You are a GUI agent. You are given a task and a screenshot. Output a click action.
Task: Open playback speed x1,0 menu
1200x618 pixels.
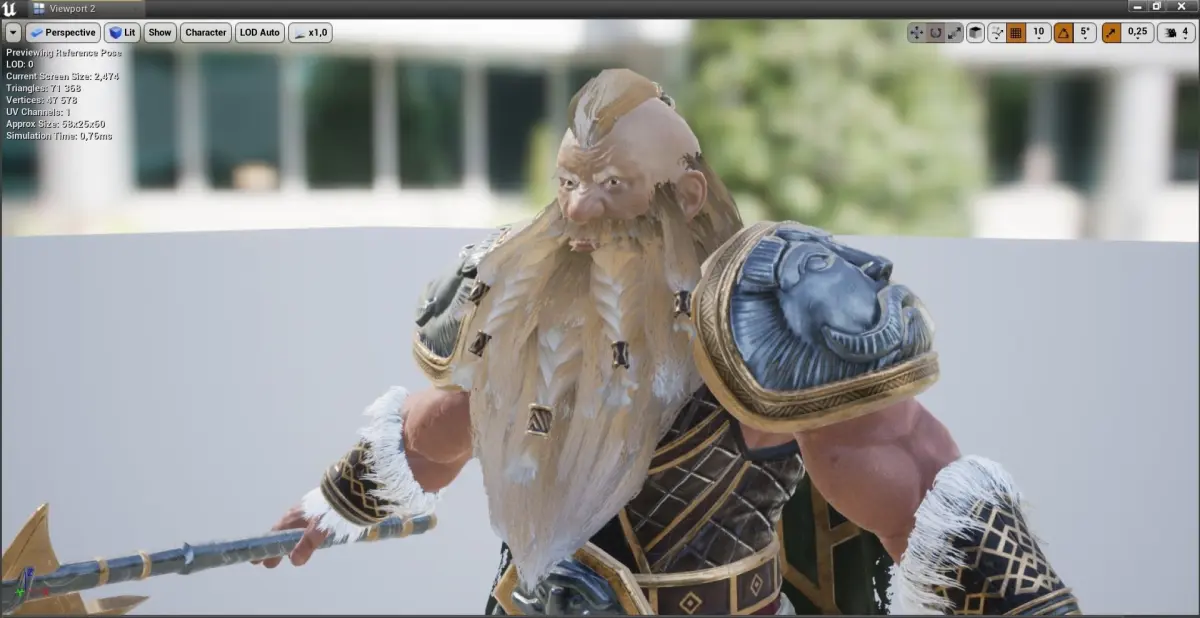click(310, 33)
